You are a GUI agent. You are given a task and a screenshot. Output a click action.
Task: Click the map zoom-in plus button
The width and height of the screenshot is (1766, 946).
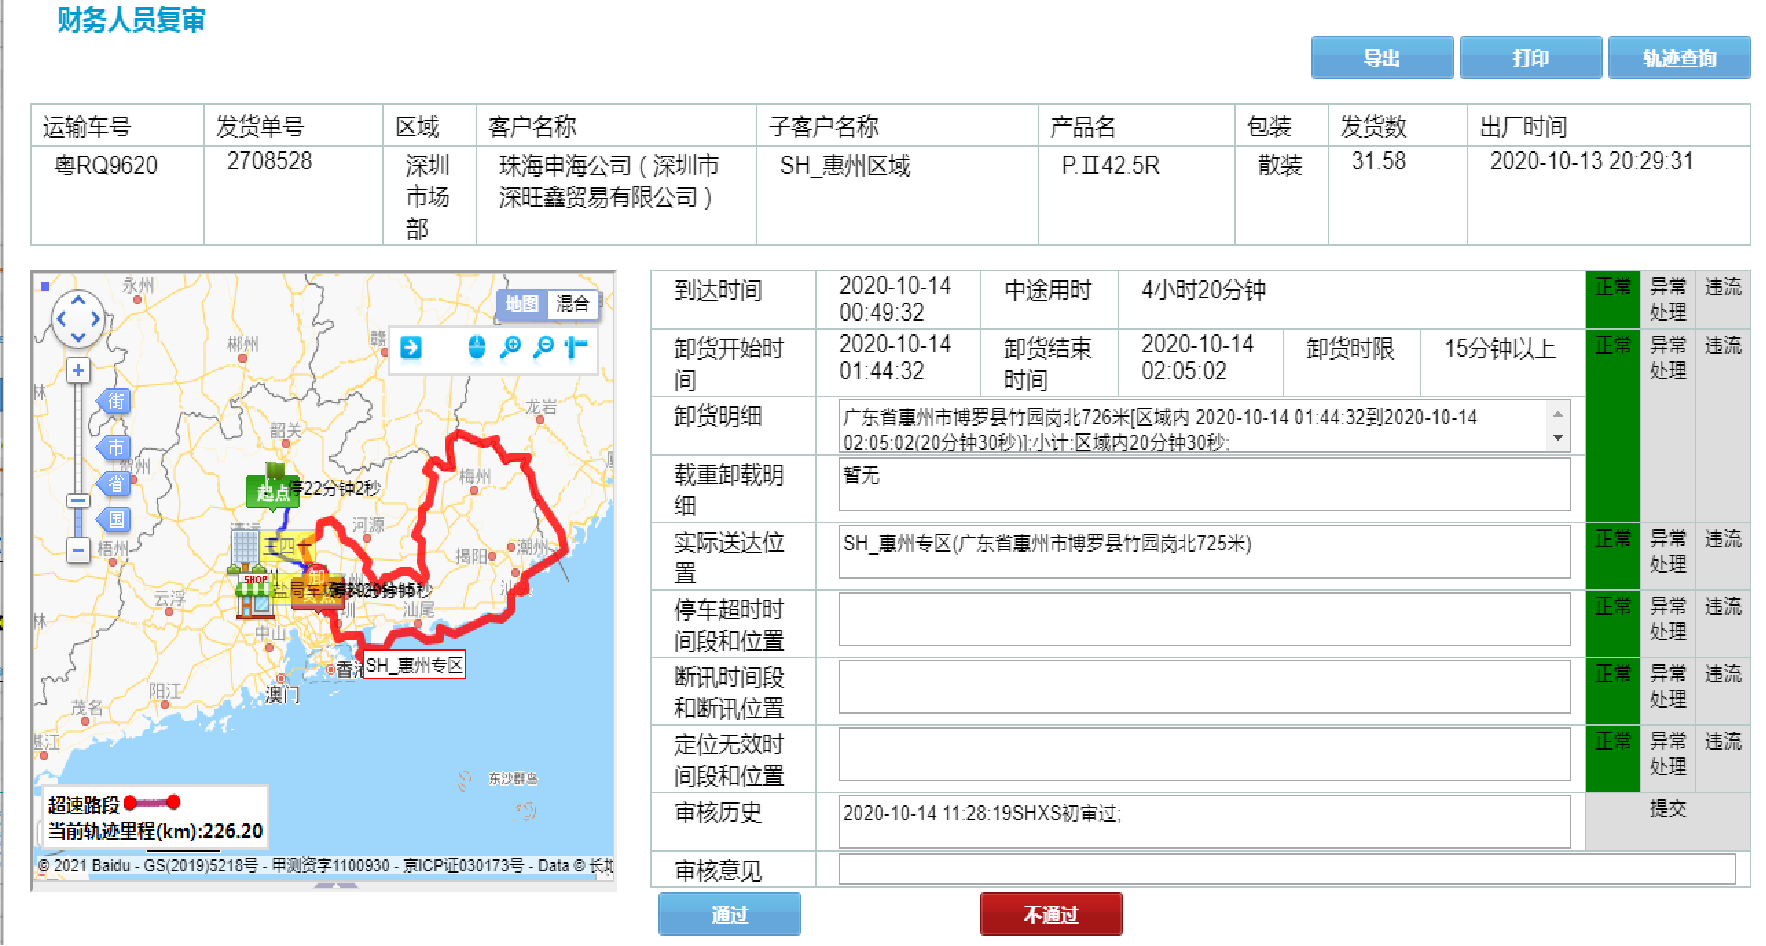78,371
